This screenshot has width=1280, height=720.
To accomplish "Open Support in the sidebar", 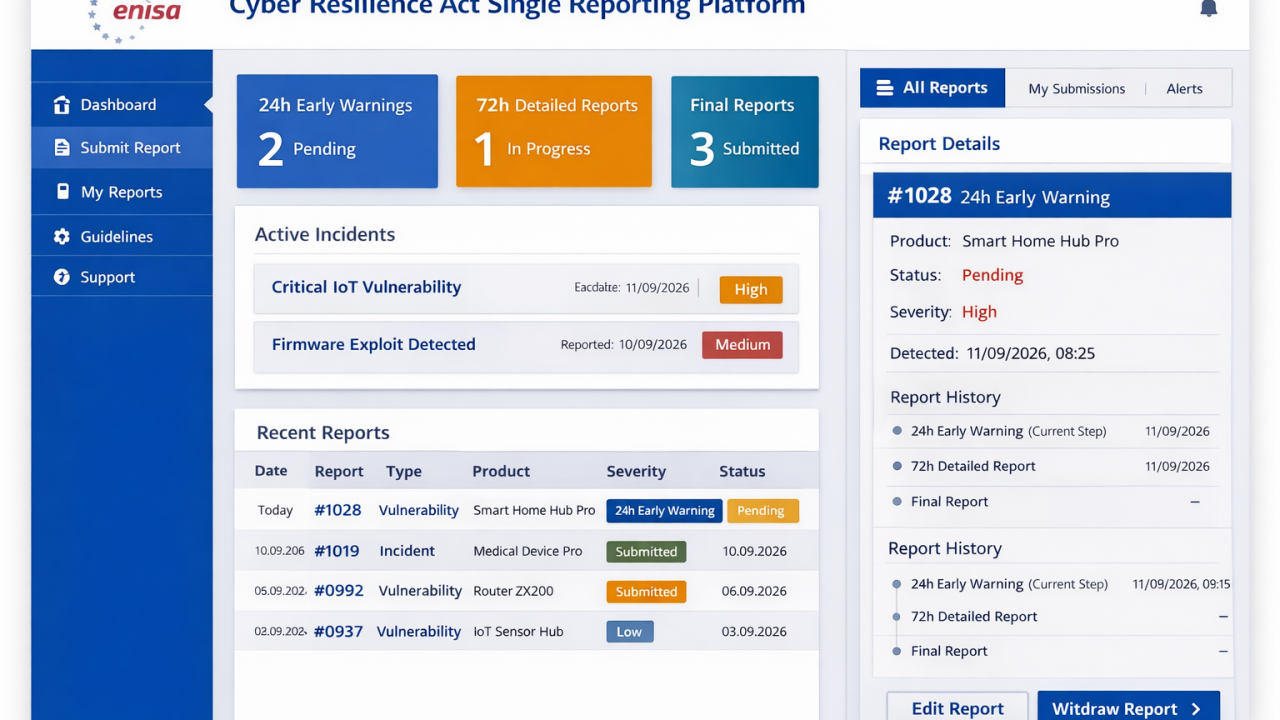I will 122,277.
